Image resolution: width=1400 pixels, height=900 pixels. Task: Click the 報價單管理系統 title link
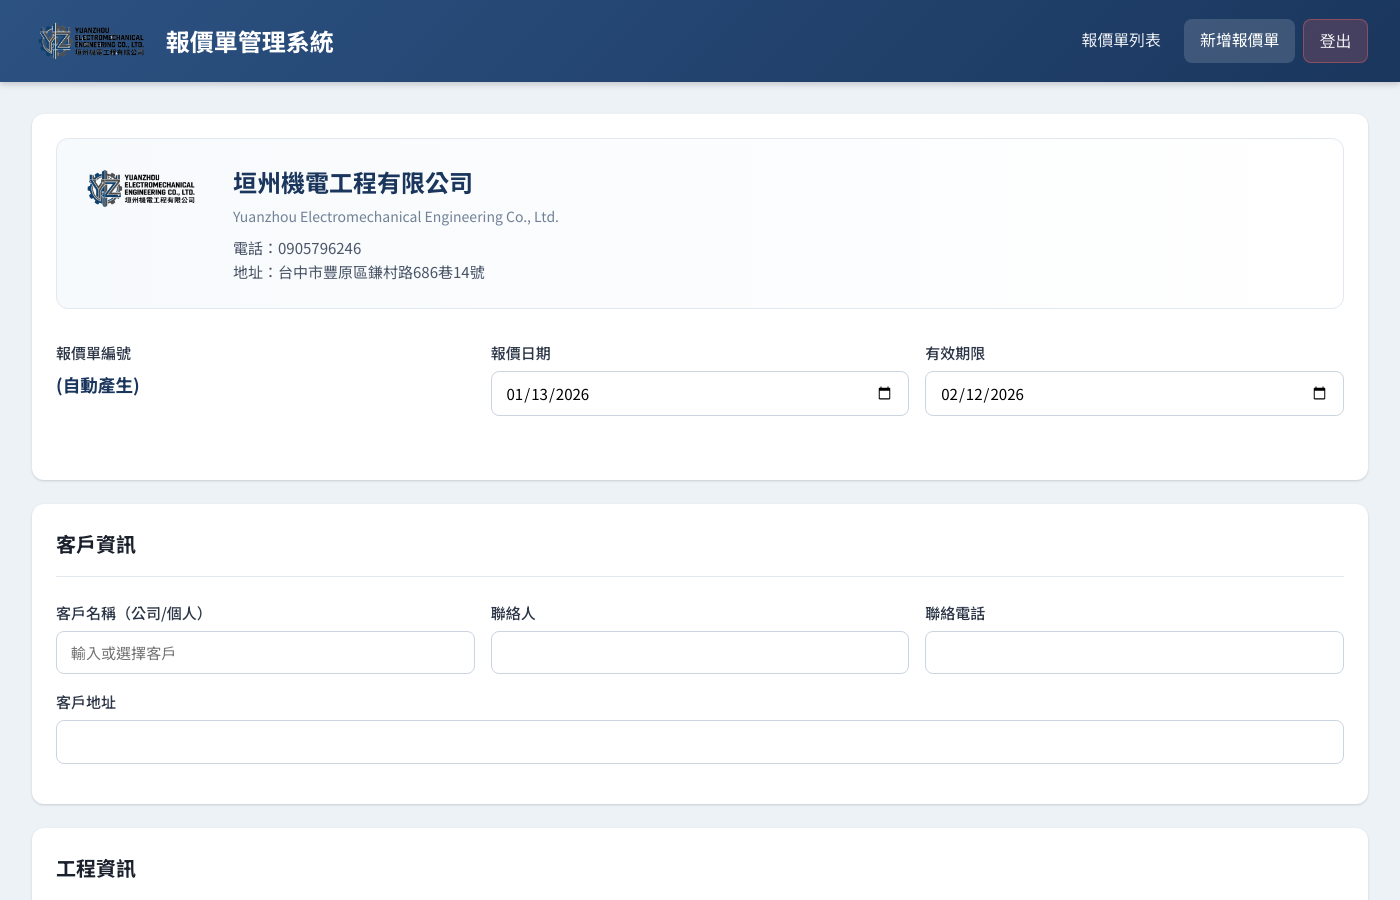(x=249, y=42)
